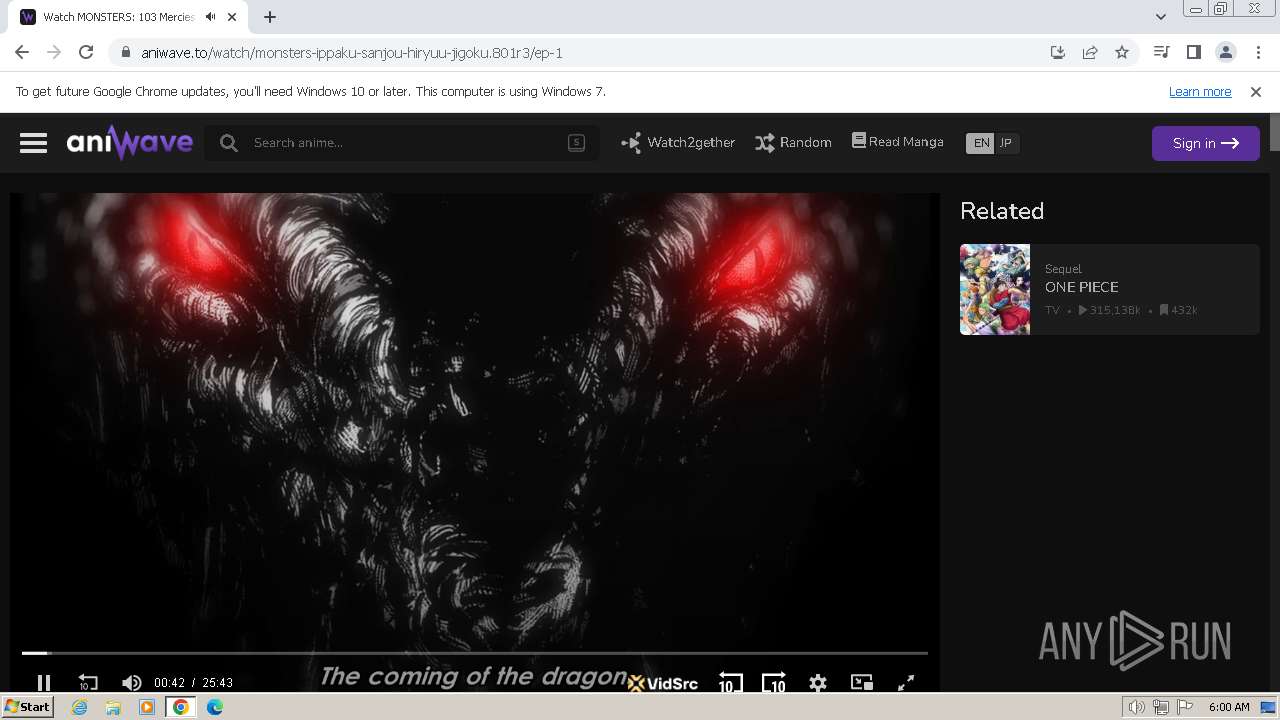The height and width of the screenshot is (720, 1280).
Task: Click the magnifier search icon
Action: (x=229, y=143)
